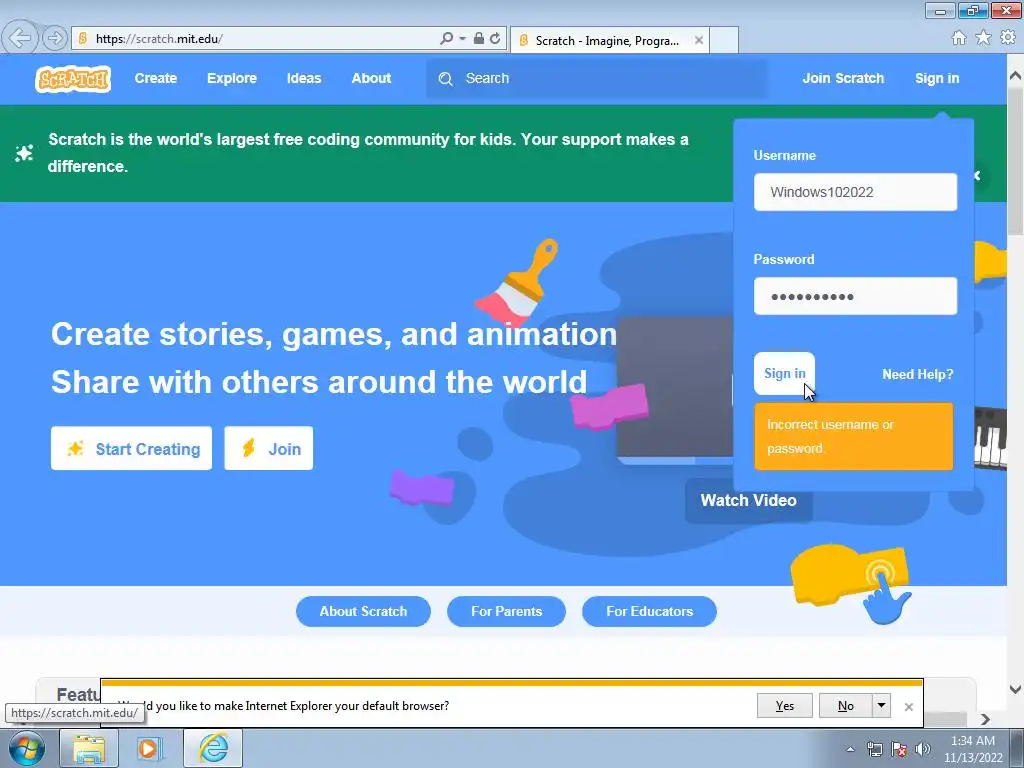Click the address bar URL
This screenshot has width=1024, height=768.
159,39
